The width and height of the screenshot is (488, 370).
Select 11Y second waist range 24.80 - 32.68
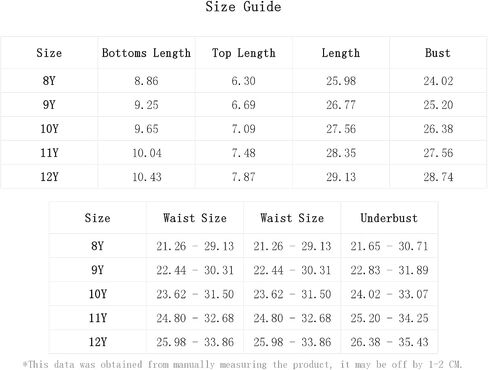point(292,318)
